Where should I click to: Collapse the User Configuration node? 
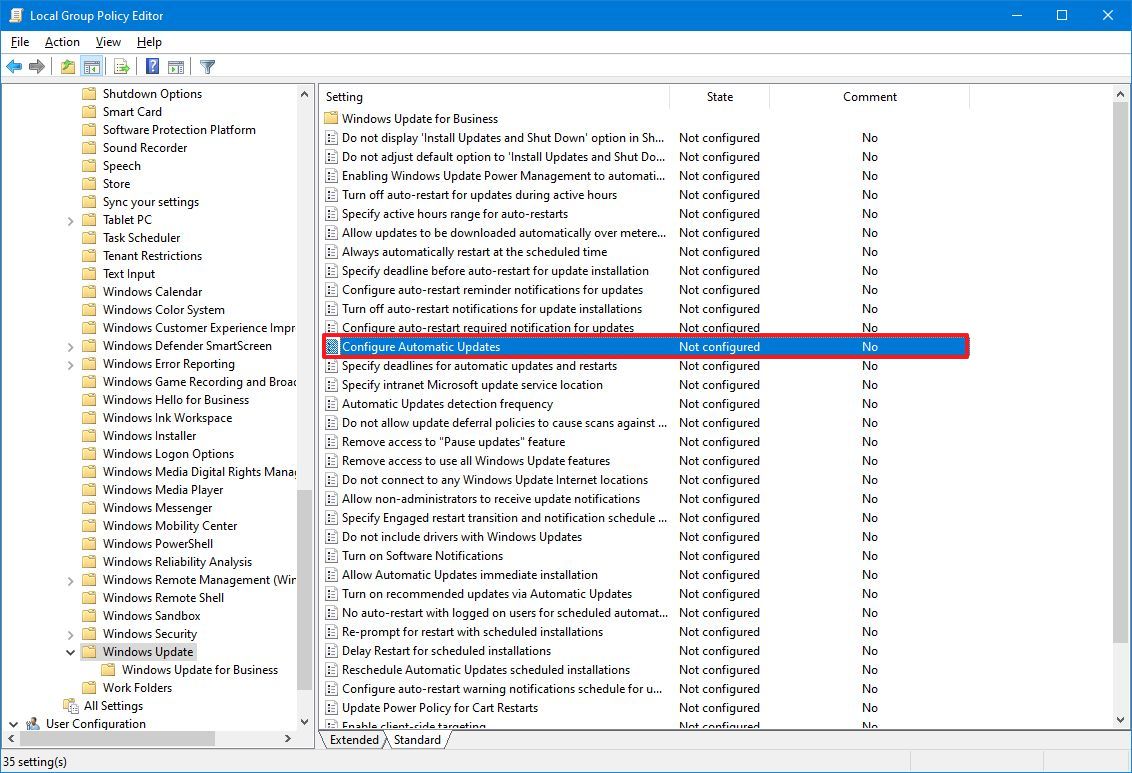(12, 723)
